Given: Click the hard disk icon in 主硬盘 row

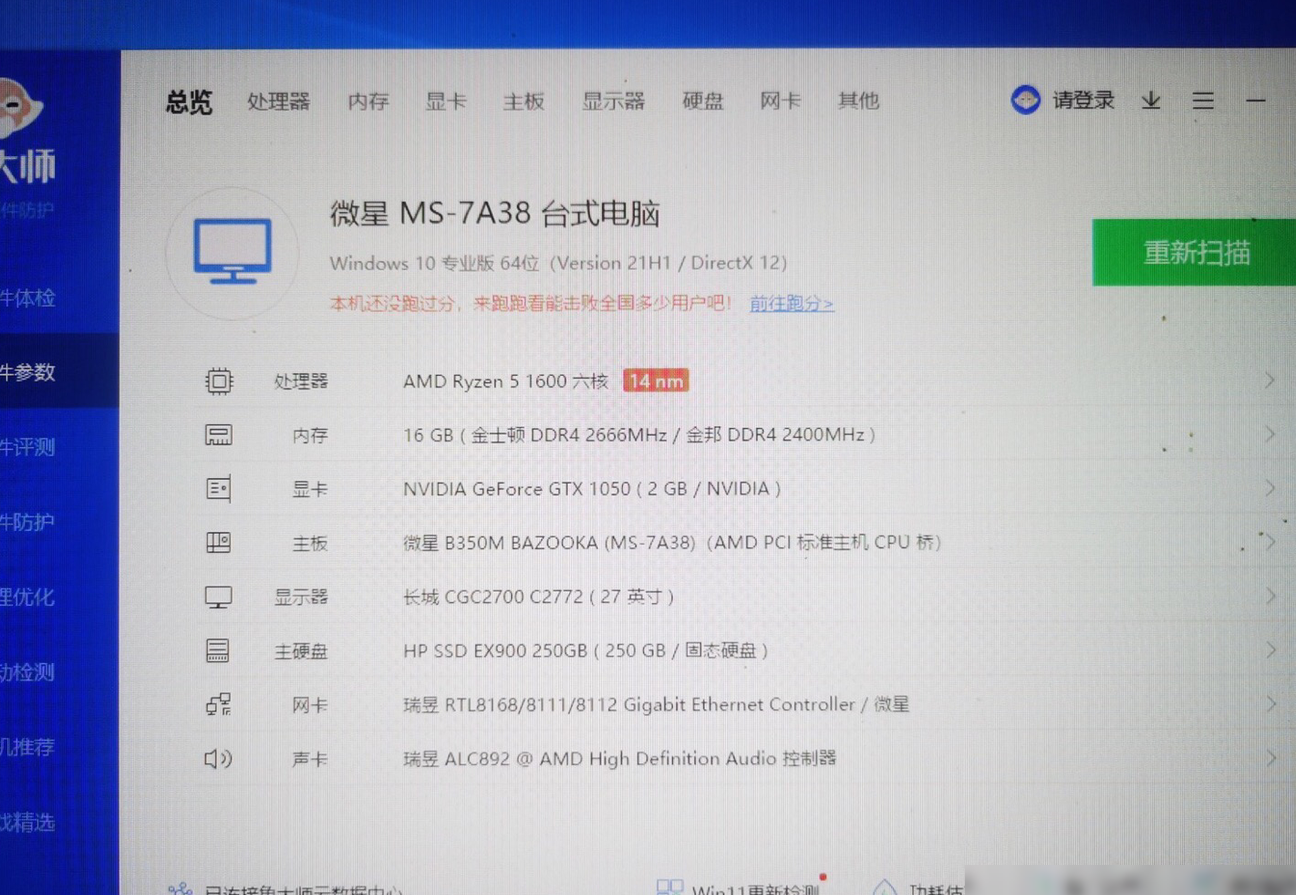Looking at the screenshot, I should [x=218, y=651].
